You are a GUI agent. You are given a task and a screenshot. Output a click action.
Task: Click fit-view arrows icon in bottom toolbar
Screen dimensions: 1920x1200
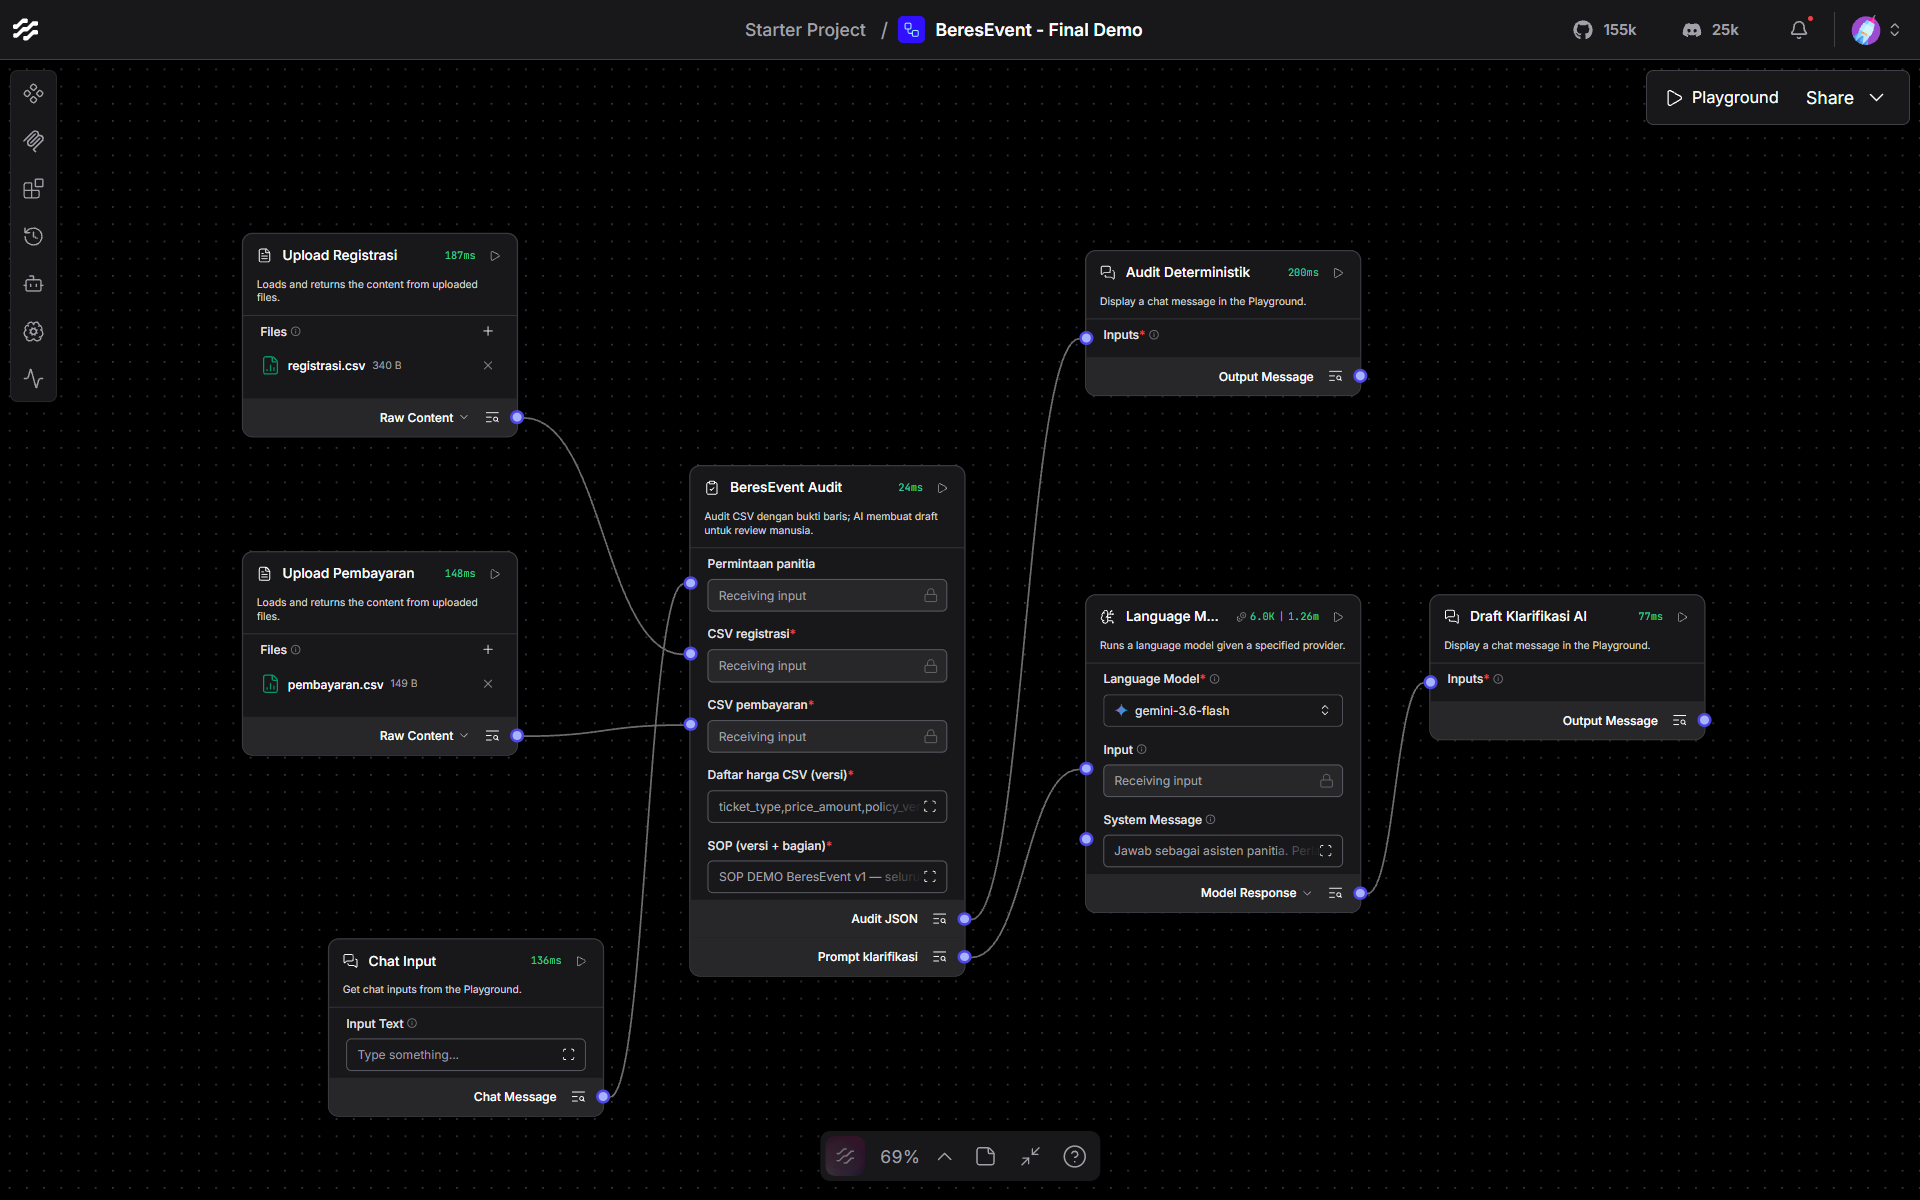pos(1030,1157)
